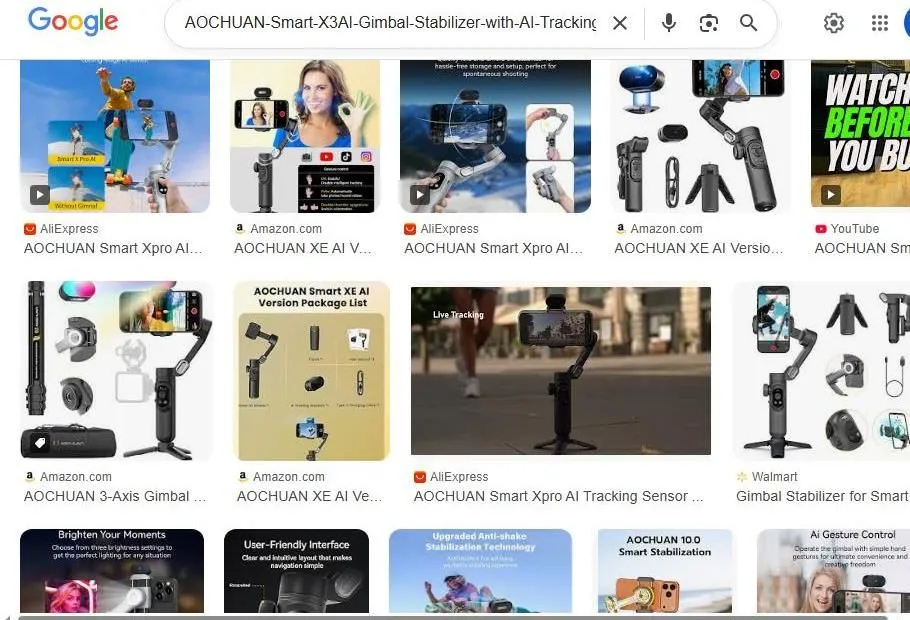Click the AliExpress source above first 'Smart Xpro AI' title
Screen dimensions: 910x620
(69, 229)
